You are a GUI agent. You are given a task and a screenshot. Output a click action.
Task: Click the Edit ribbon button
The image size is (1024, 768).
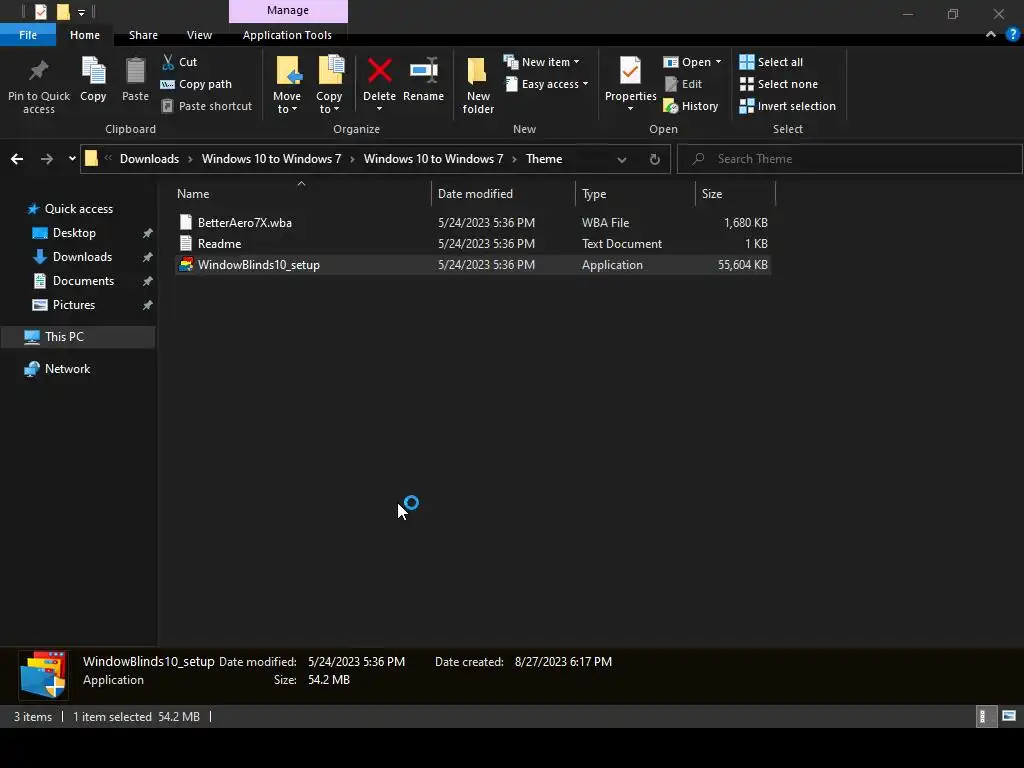683,84
